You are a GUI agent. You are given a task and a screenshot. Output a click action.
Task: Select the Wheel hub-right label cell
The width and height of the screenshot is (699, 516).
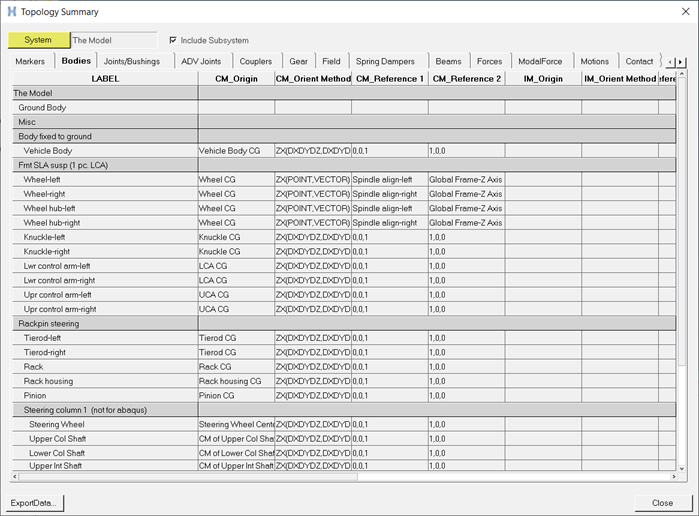pos(105,223)
